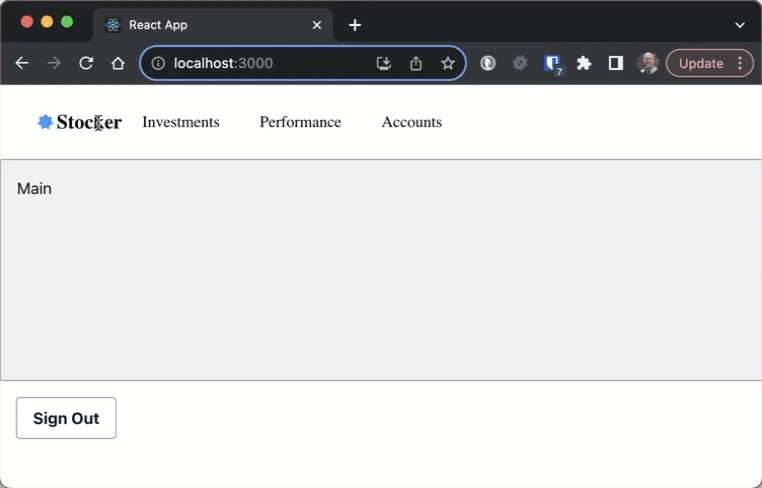
Task: Expand the tab search chevron
Action: click(740, 25)
